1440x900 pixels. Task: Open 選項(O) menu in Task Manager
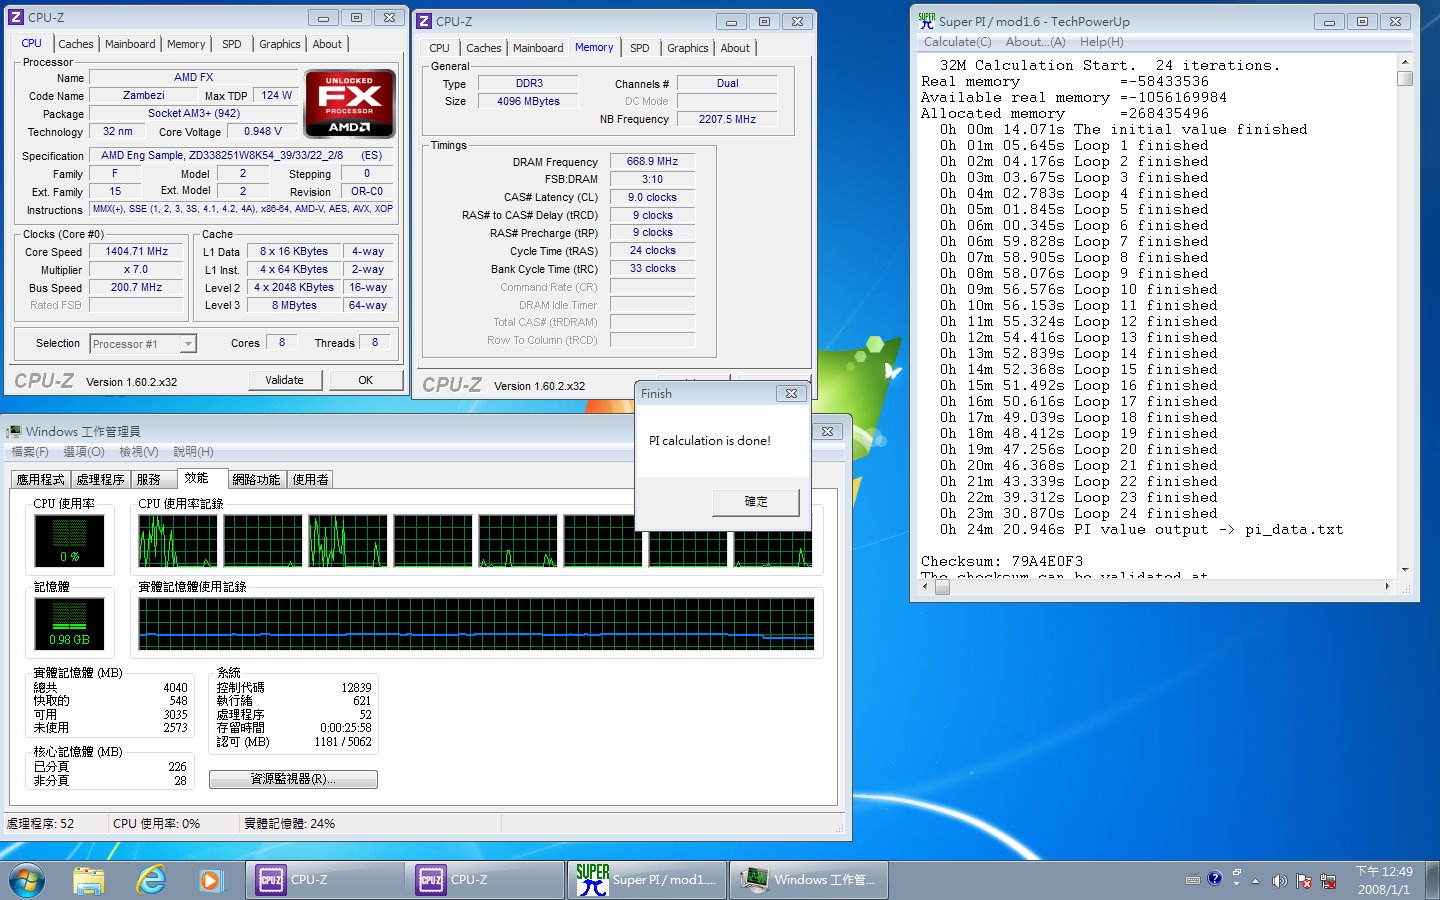pyautogui.click(x=84, y=452)
